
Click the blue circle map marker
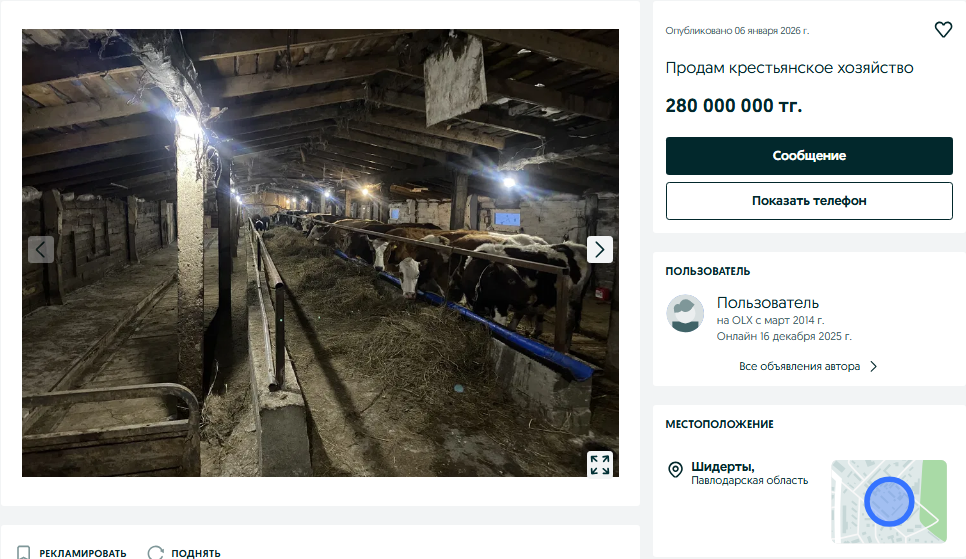889,501
